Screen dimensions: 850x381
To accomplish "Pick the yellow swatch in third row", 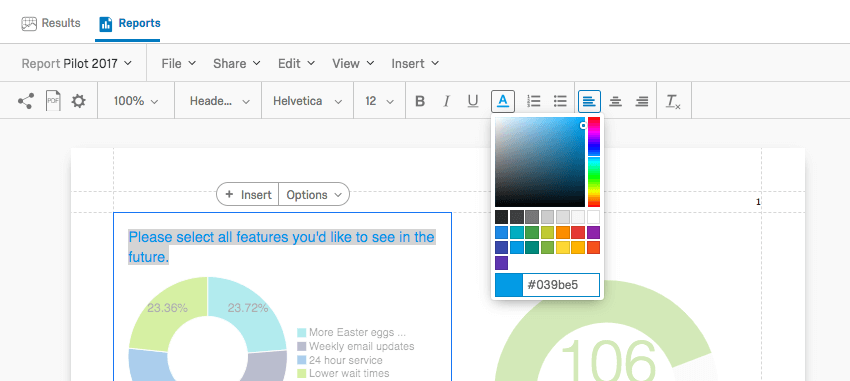I will pyautogui.click(x=563, y=248).
